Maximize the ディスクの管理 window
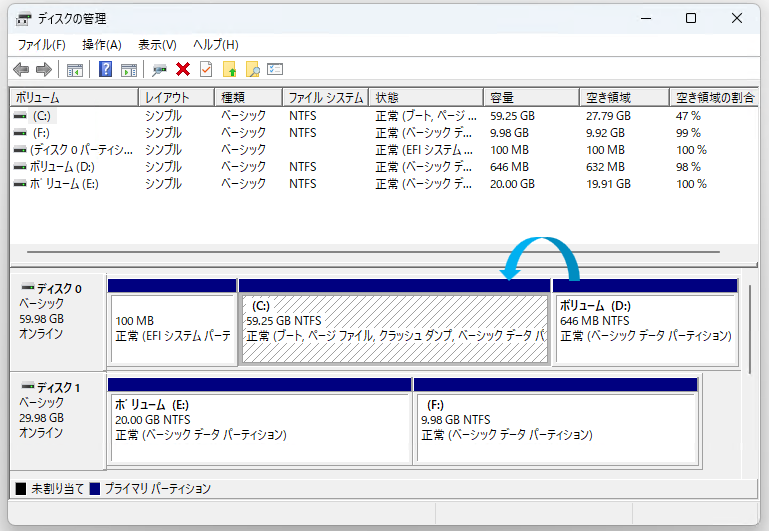 tap(691, 19)
